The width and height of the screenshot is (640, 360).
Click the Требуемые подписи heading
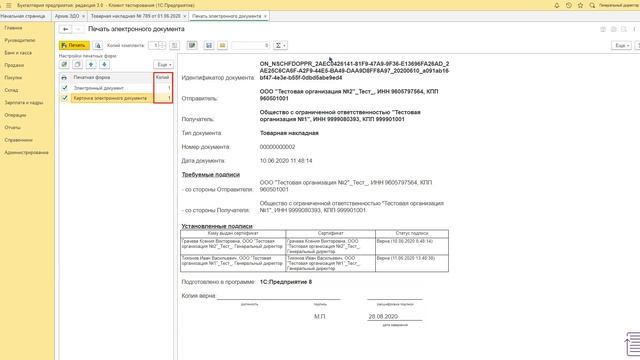tap(211, 175)
